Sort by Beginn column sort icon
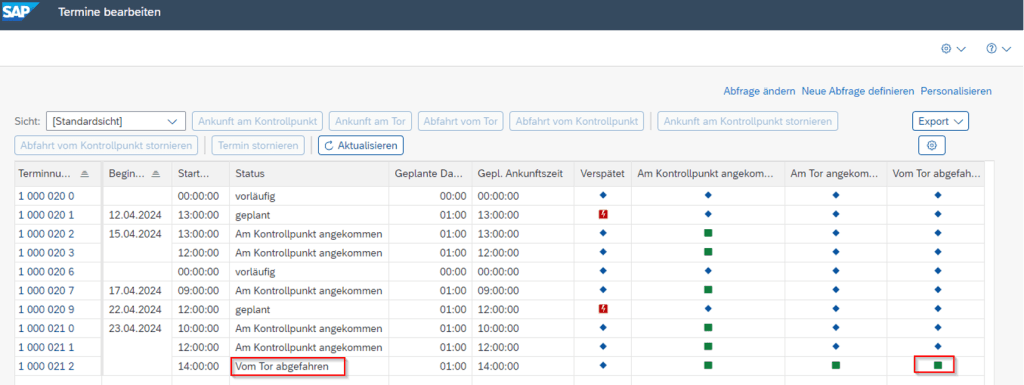Screen dimensions: 1024x385 [155, 174]
